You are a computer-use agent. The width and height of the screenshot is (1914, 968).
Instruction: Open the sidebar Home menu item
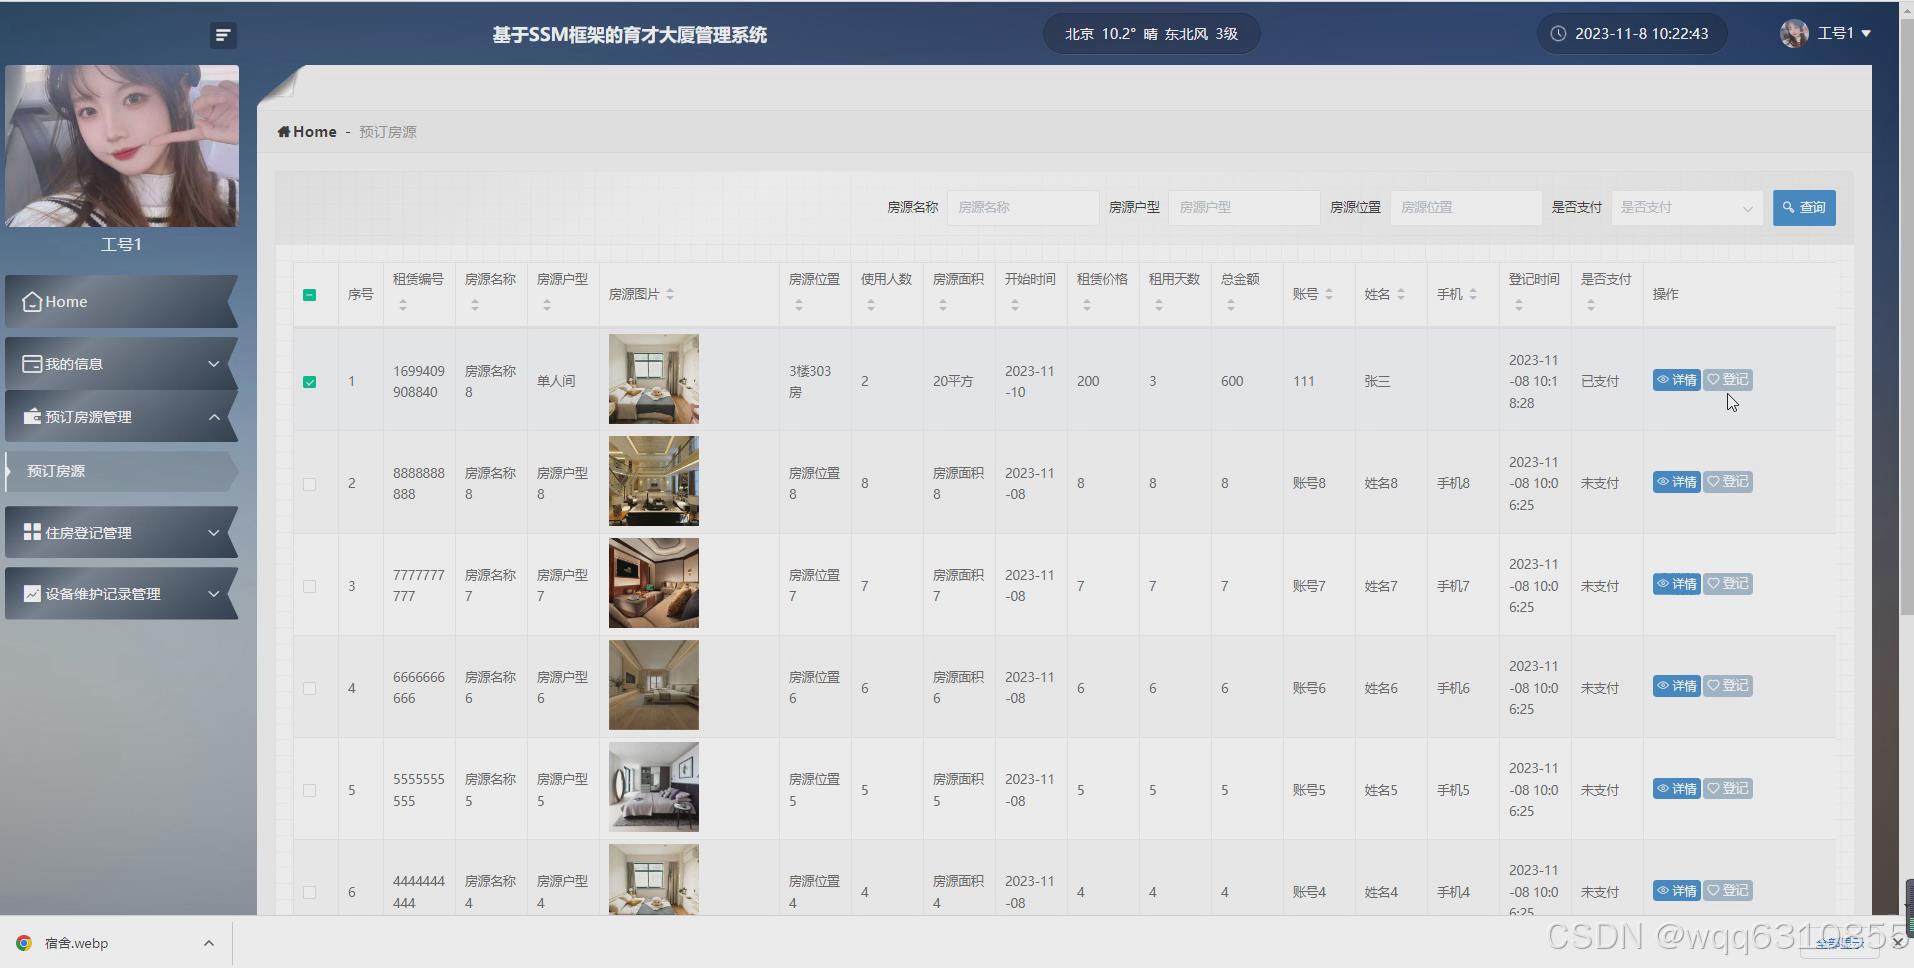click(121, 301)
